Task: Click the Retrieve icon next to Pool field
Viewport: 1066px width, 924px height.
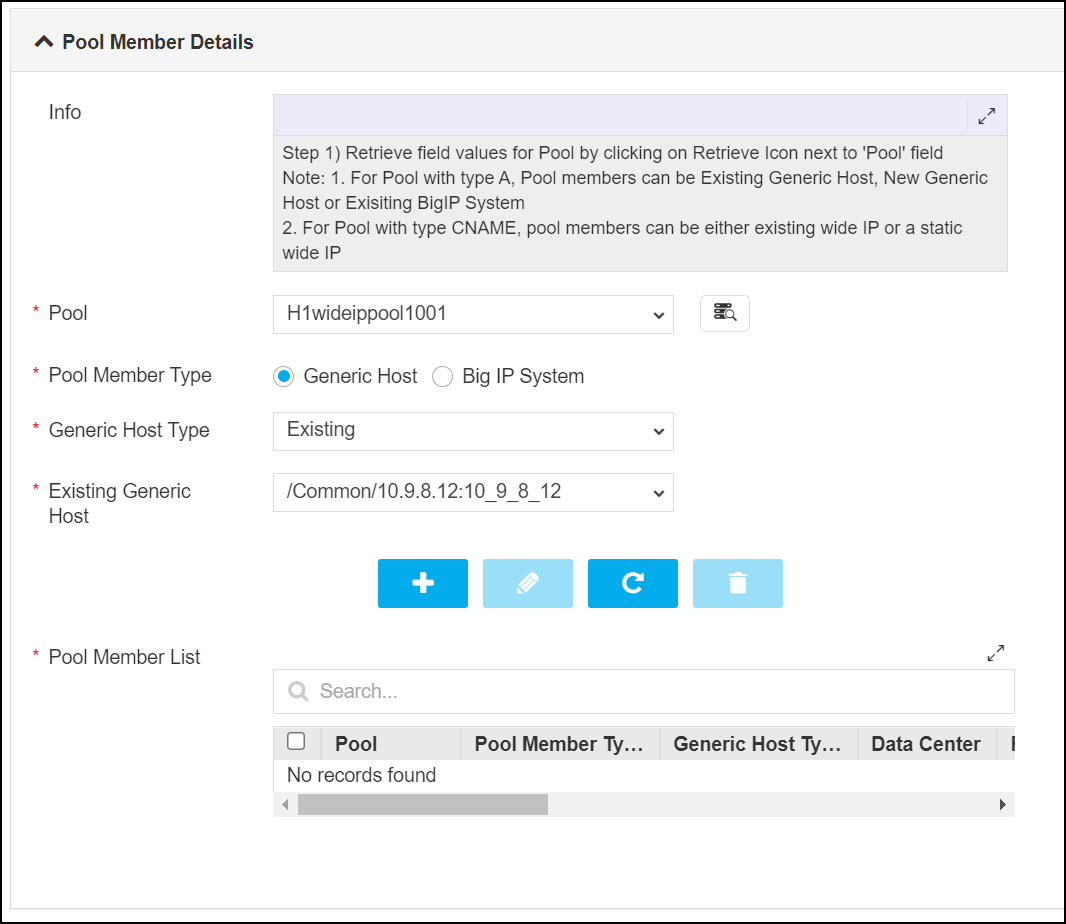Action: click(725, 313)
